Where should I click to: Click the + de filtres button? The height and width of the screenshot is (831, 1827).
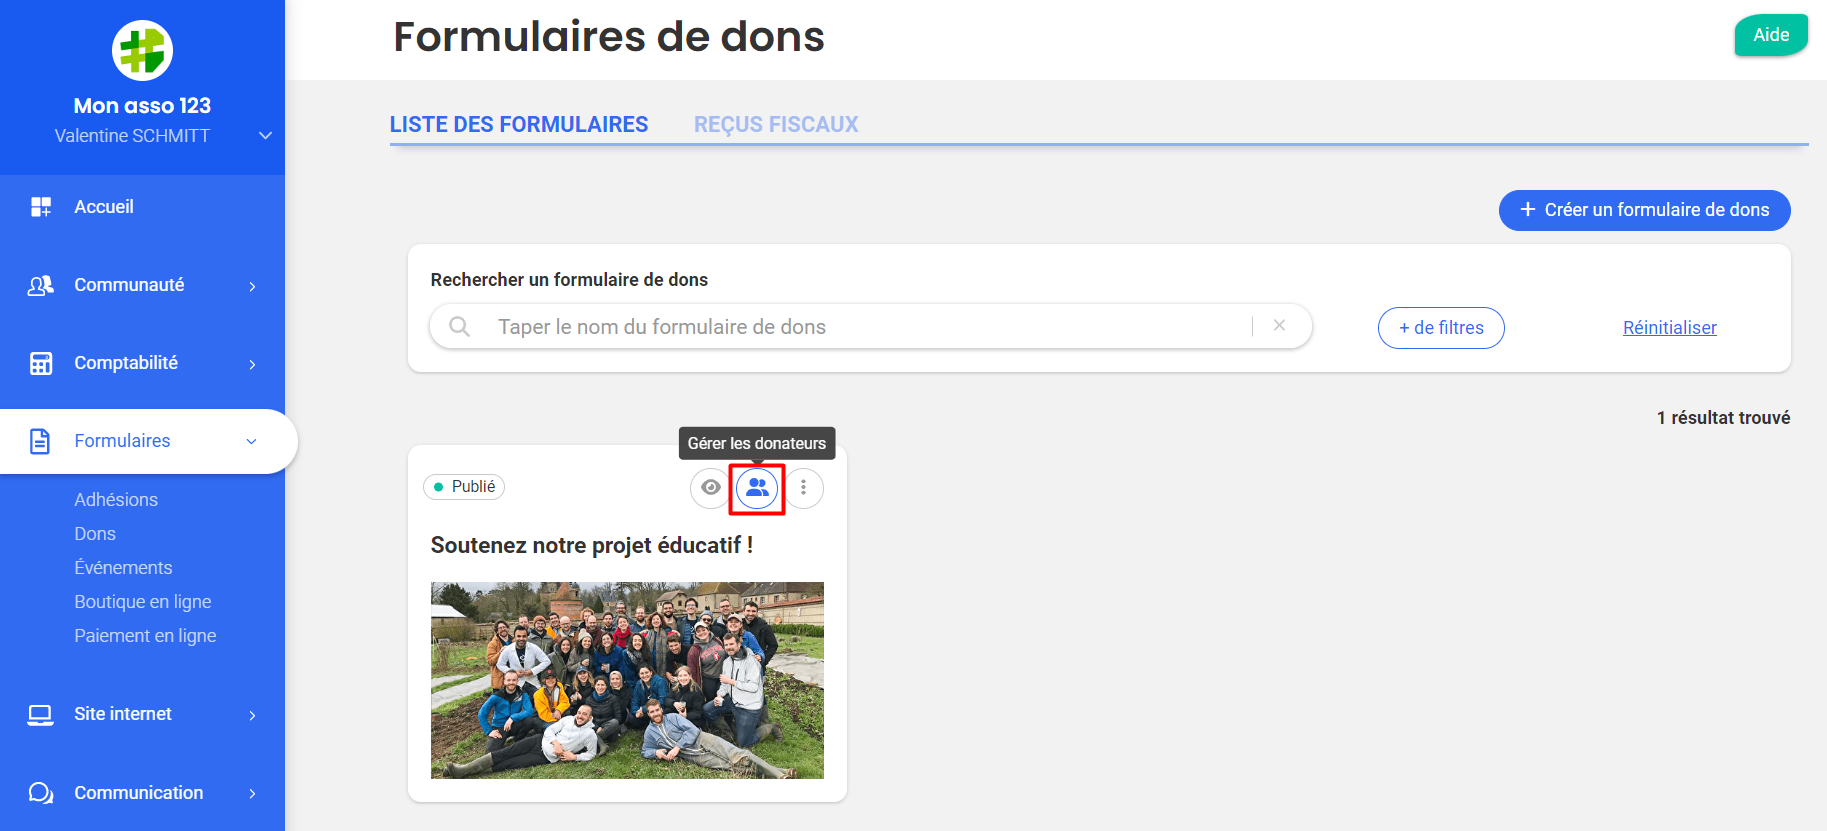coord(1441,328)
